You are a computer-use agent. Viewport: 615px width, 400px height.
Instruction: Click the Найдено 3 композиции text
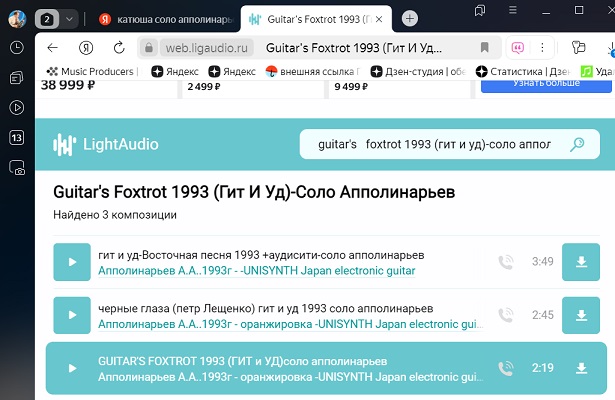click(x=115, y=215)
